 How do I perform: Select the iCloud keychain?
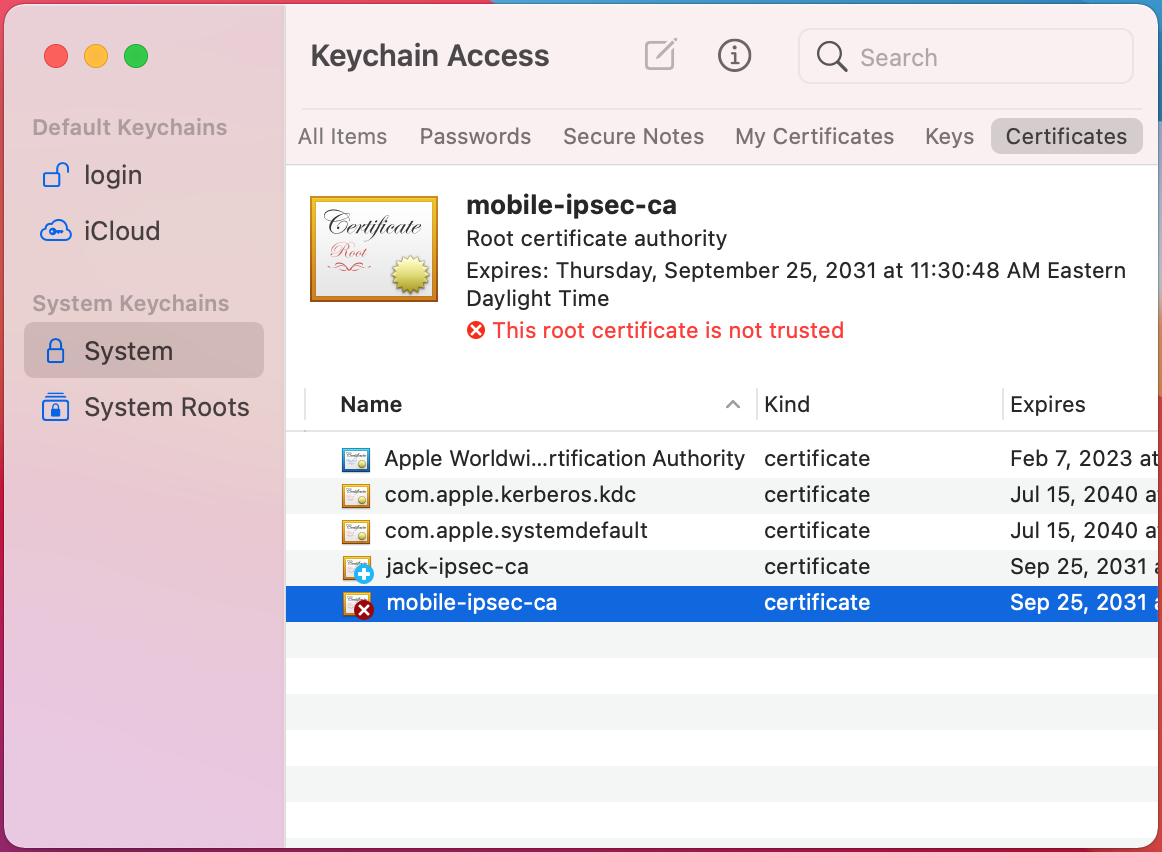121,231
